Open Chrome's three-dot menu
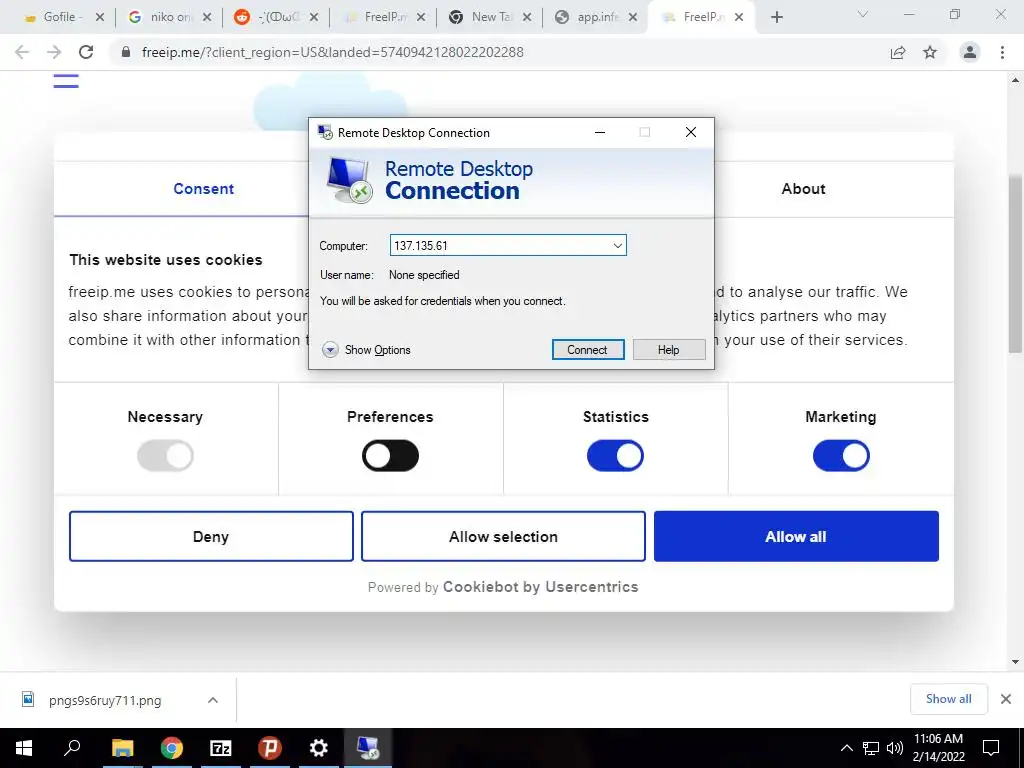Image resolution: width=1024 pixels, height=768 pixels. click(1002, 52)
